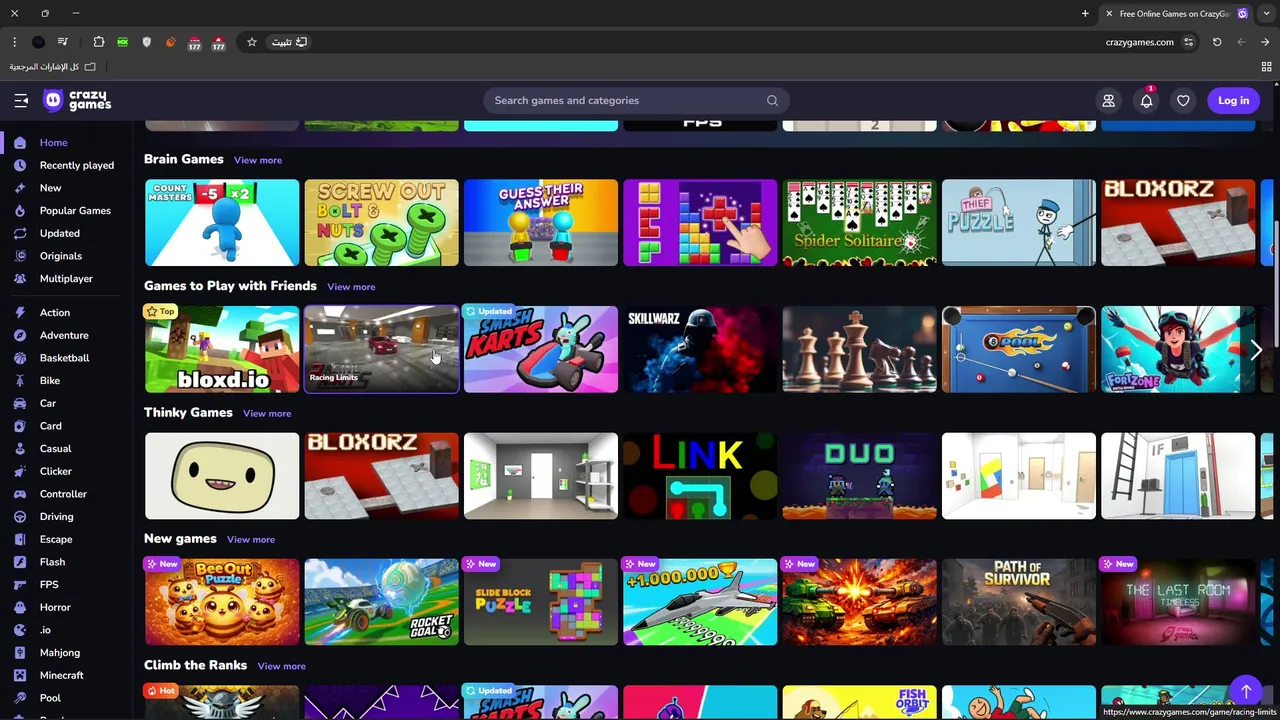Click the Popular Games flame icon
Image resolution: width=1280 pixels, height=720 pixels.
[x=20, y=211]
